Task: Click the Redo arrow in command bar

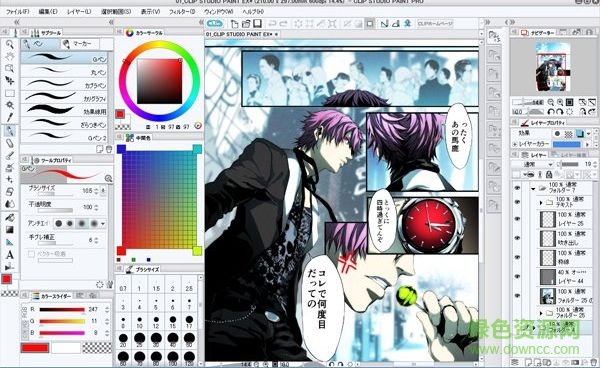Action: (x=283, y=24)
